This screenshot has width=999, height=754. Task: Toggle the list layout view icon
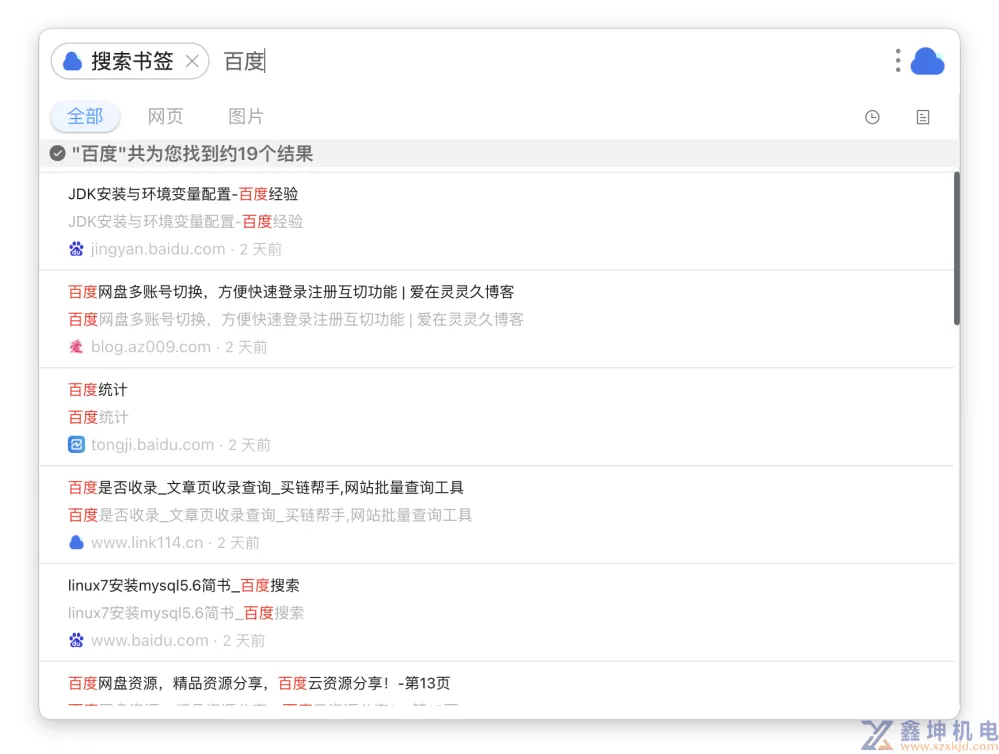(923, 117)
